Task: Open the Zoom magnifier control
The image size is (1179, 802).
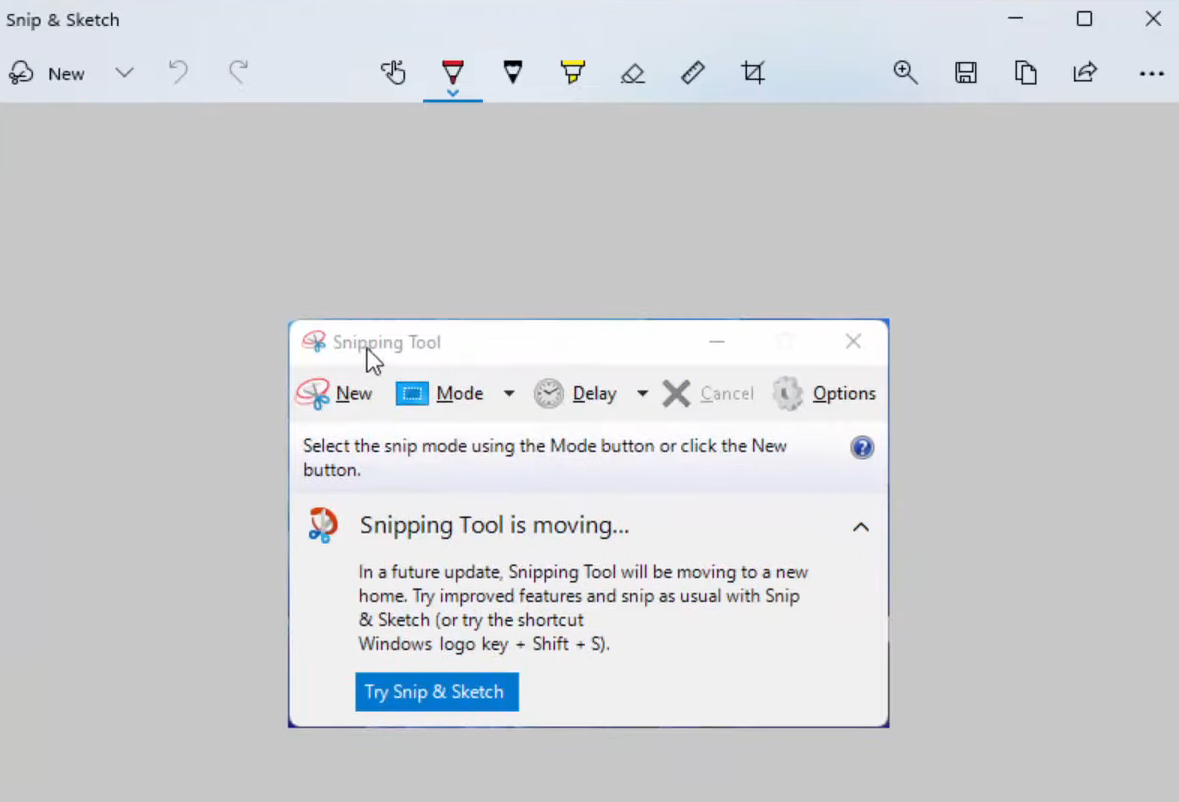Action: pyautogui.click(x=905, y=73)
